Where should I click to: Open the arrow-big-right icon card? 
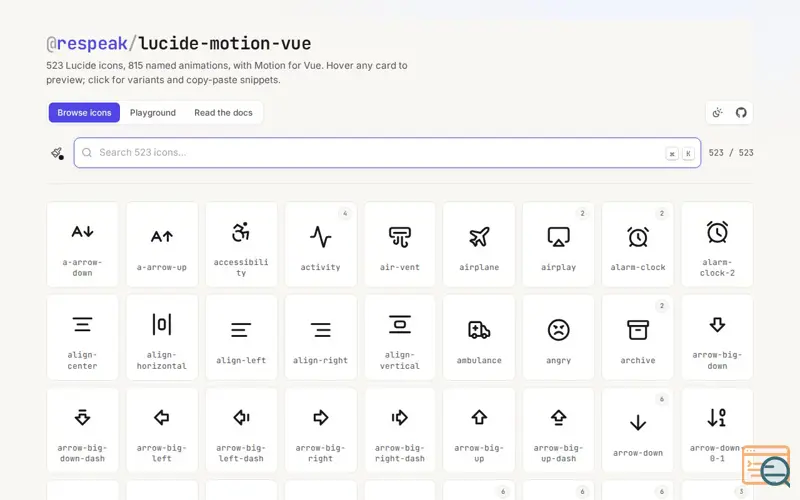click(x=320, y=430)
